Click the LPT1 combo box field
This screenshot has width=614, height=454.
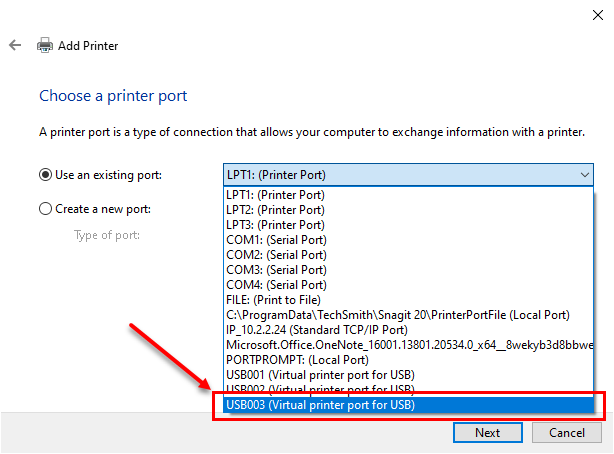408,175
